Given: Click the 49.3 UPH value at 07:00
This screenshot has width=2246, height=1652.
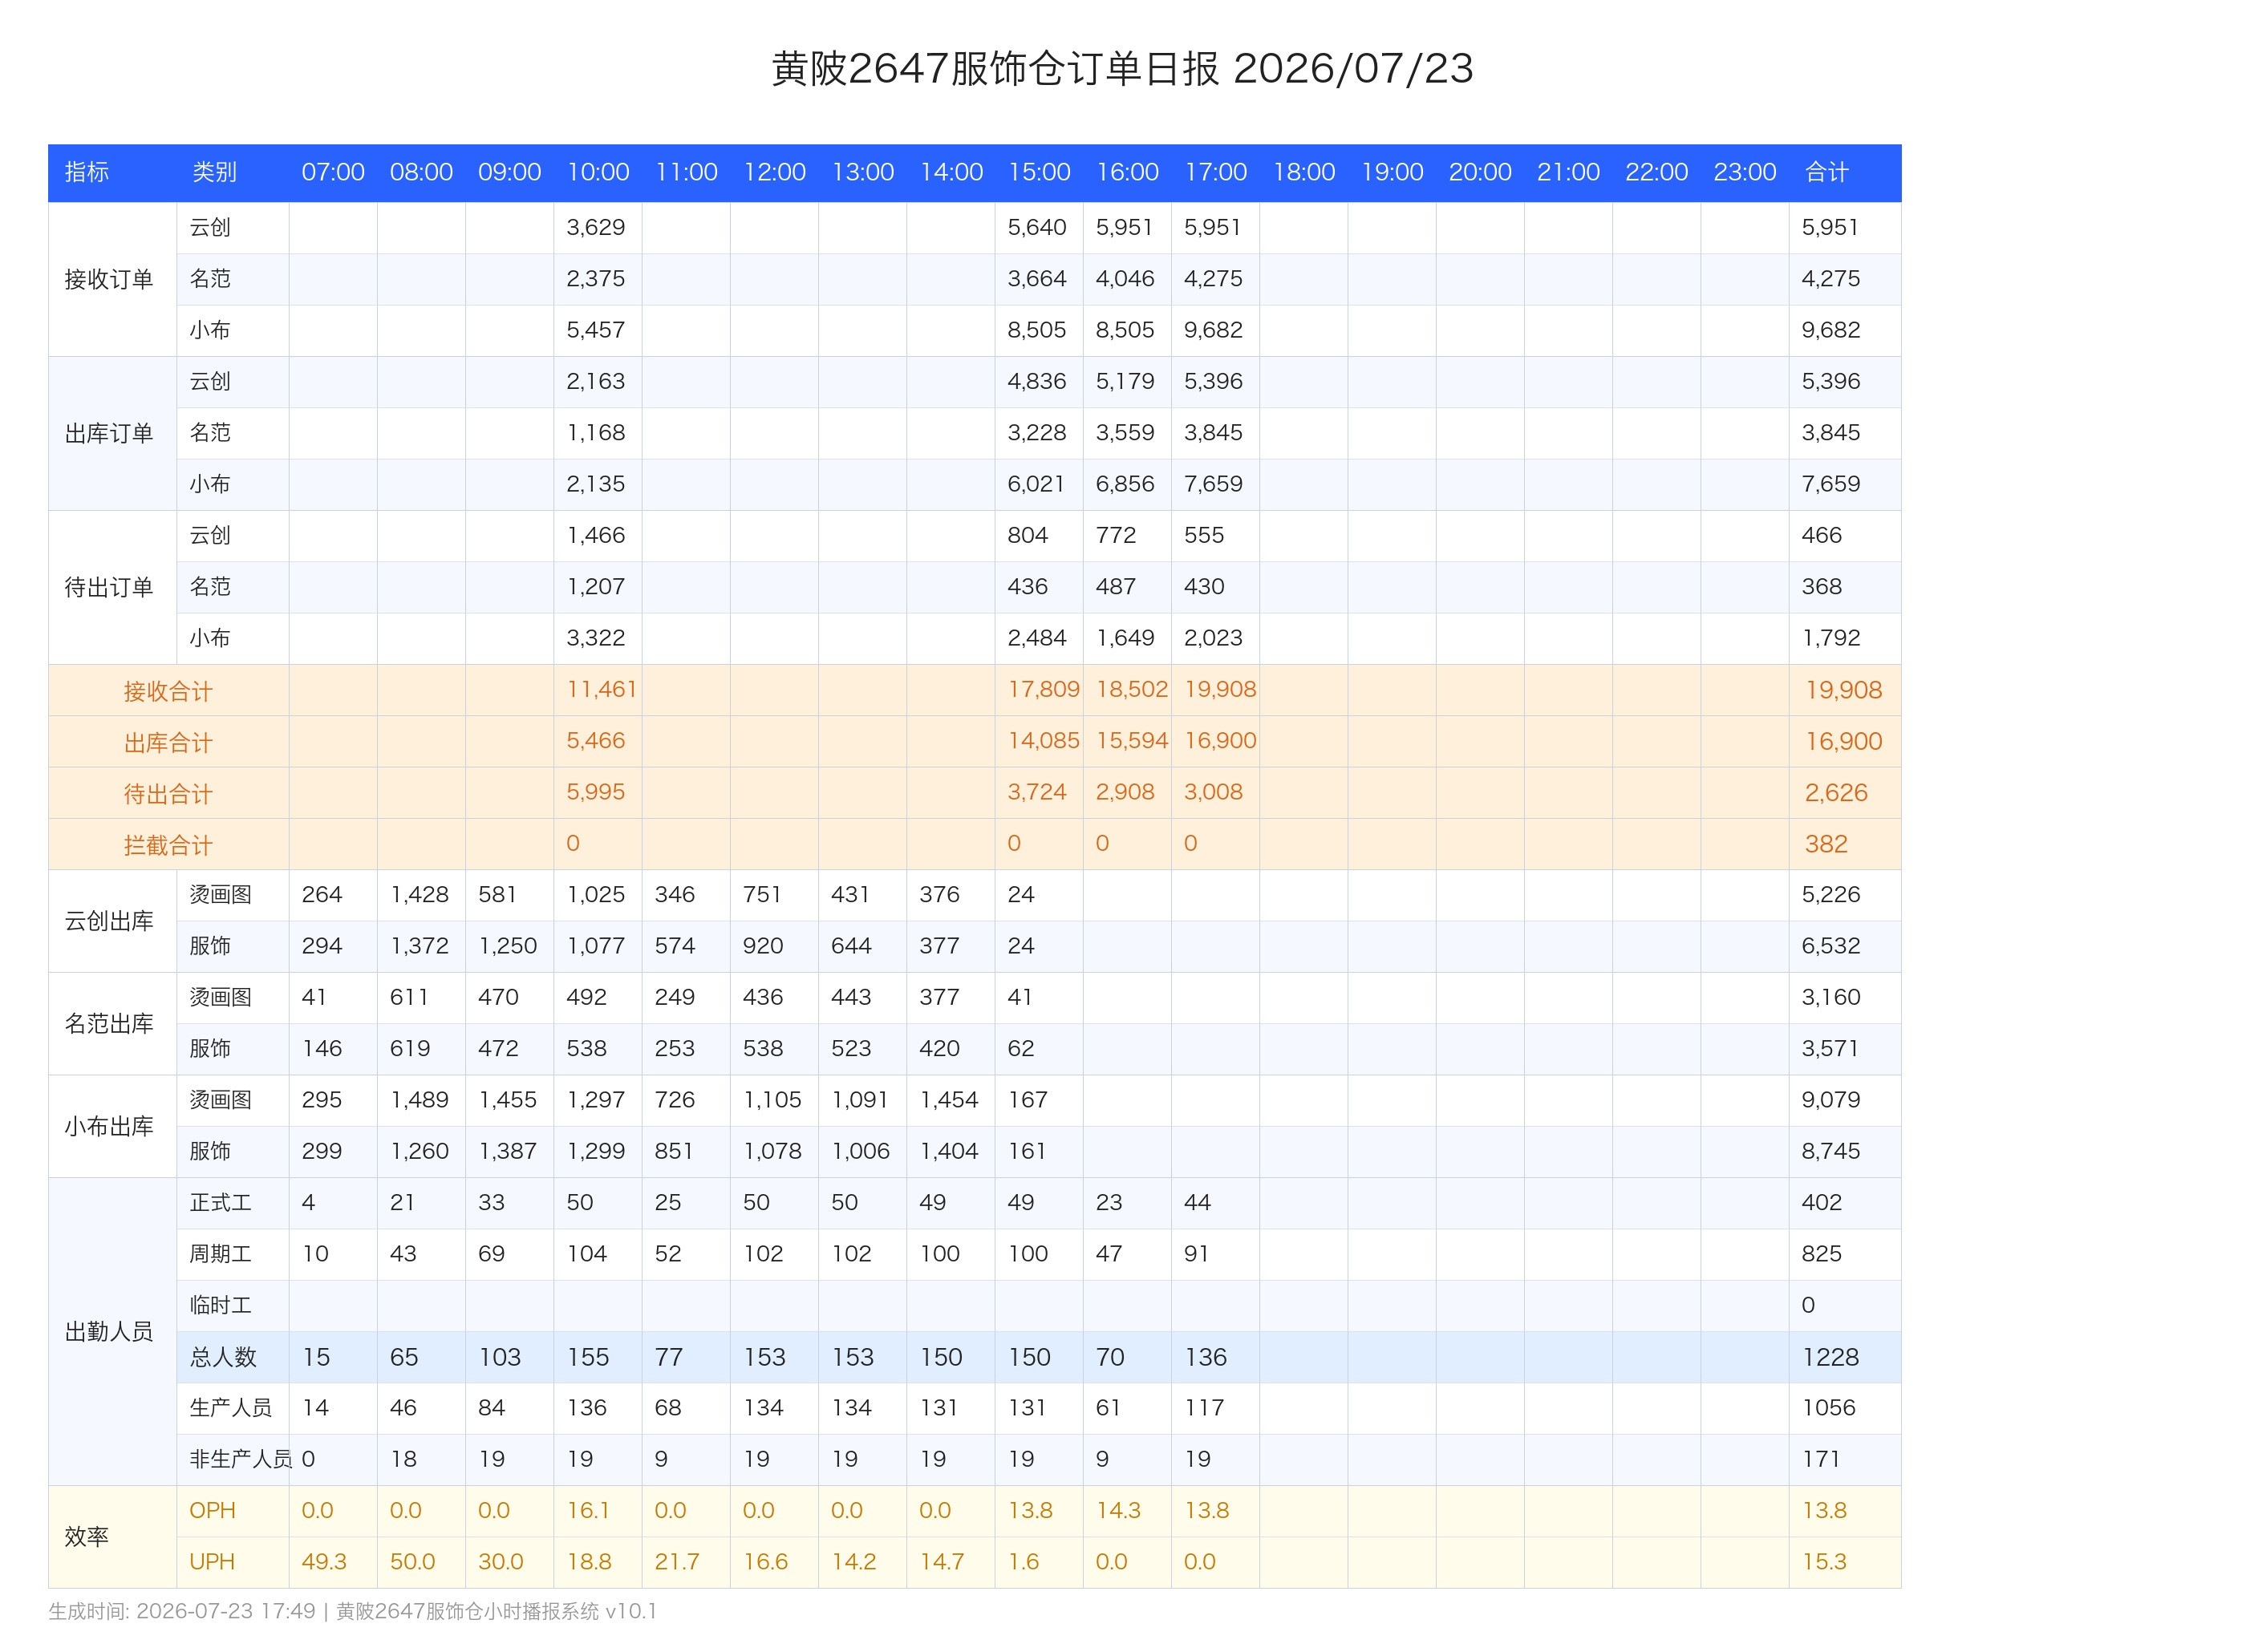Looking at the screenshot, I should click(x=324, y=1562).
